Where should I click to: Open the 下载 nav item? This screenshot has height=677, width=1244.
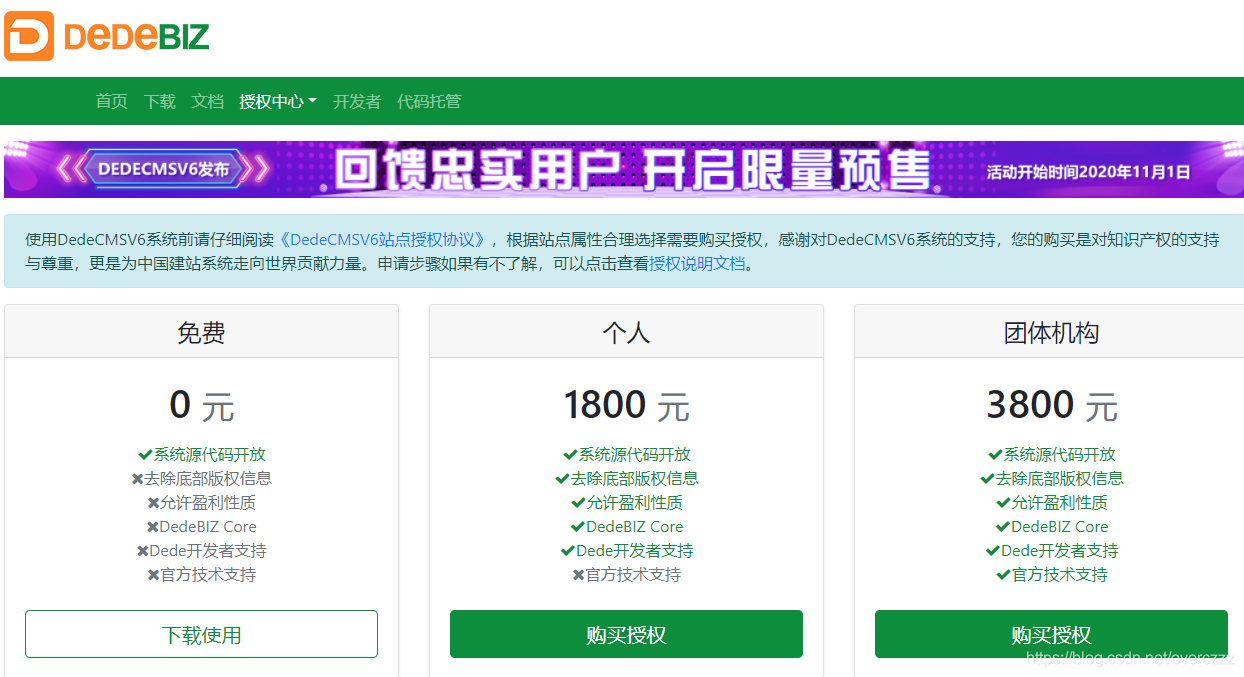coord(160,101)
